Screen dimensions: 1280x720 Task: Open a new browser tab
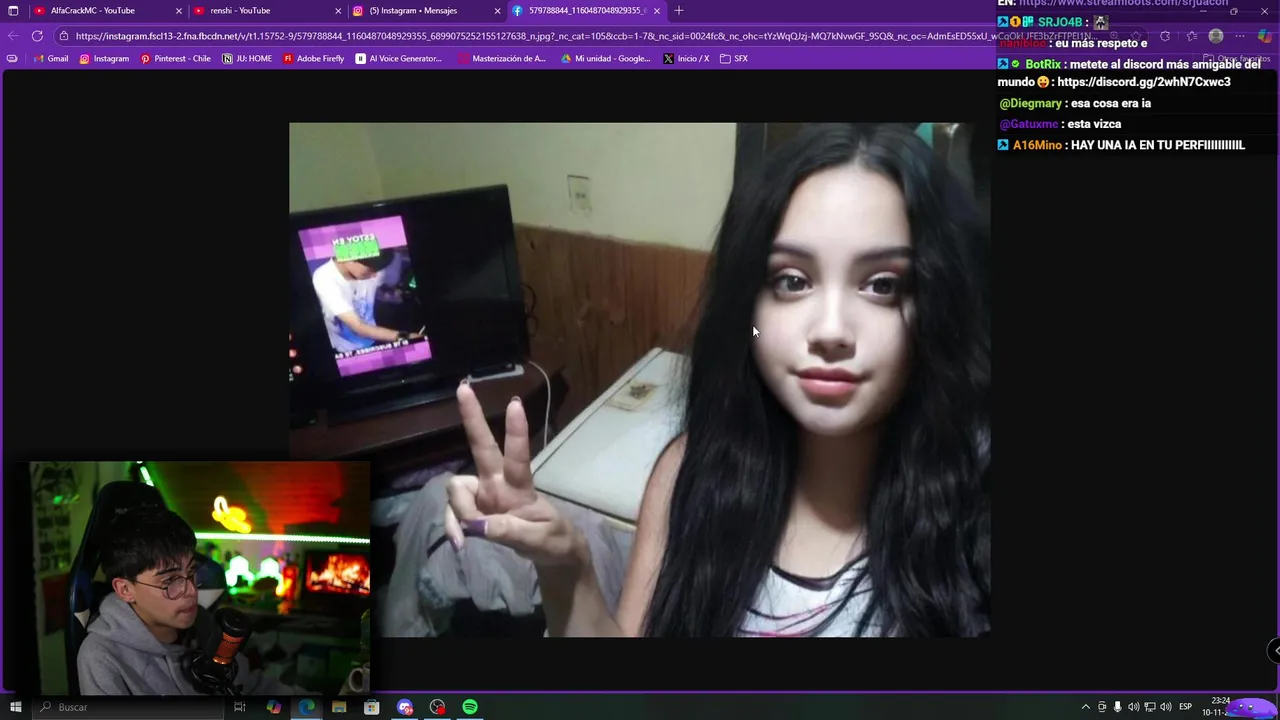[679, 11]
